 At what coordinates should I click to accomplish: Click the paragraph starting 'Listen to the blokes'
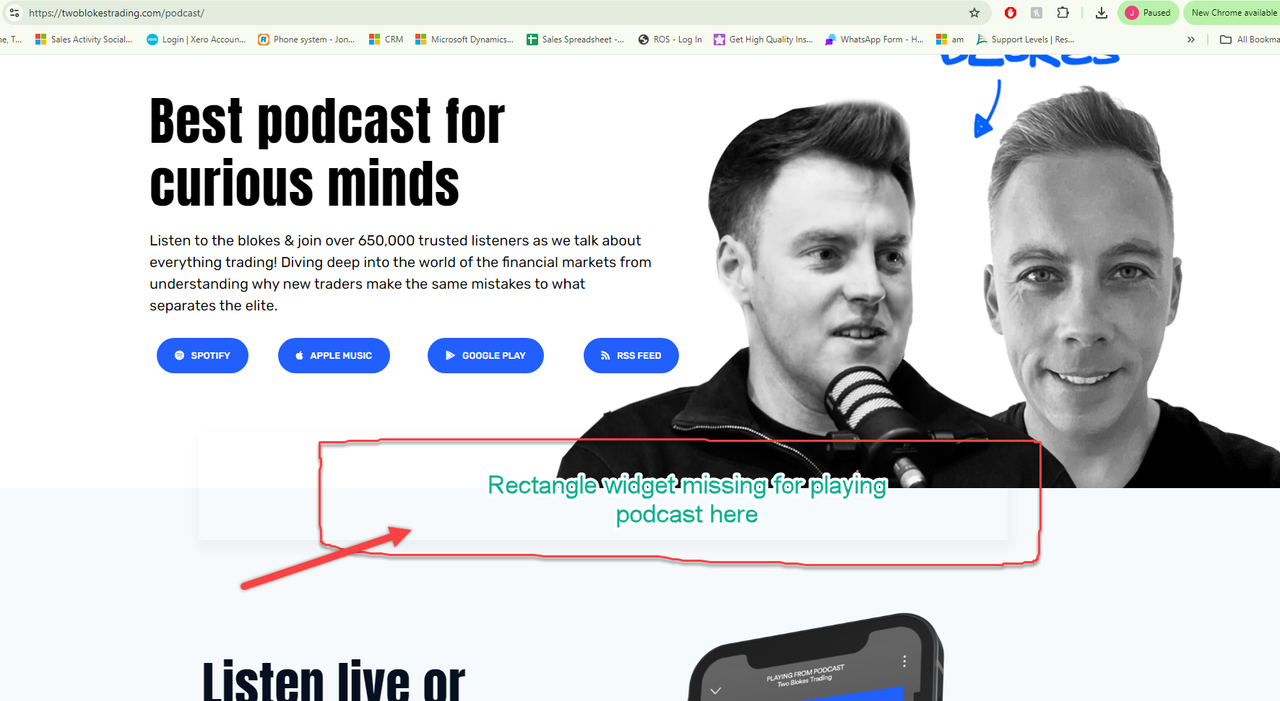pos(400,273)
